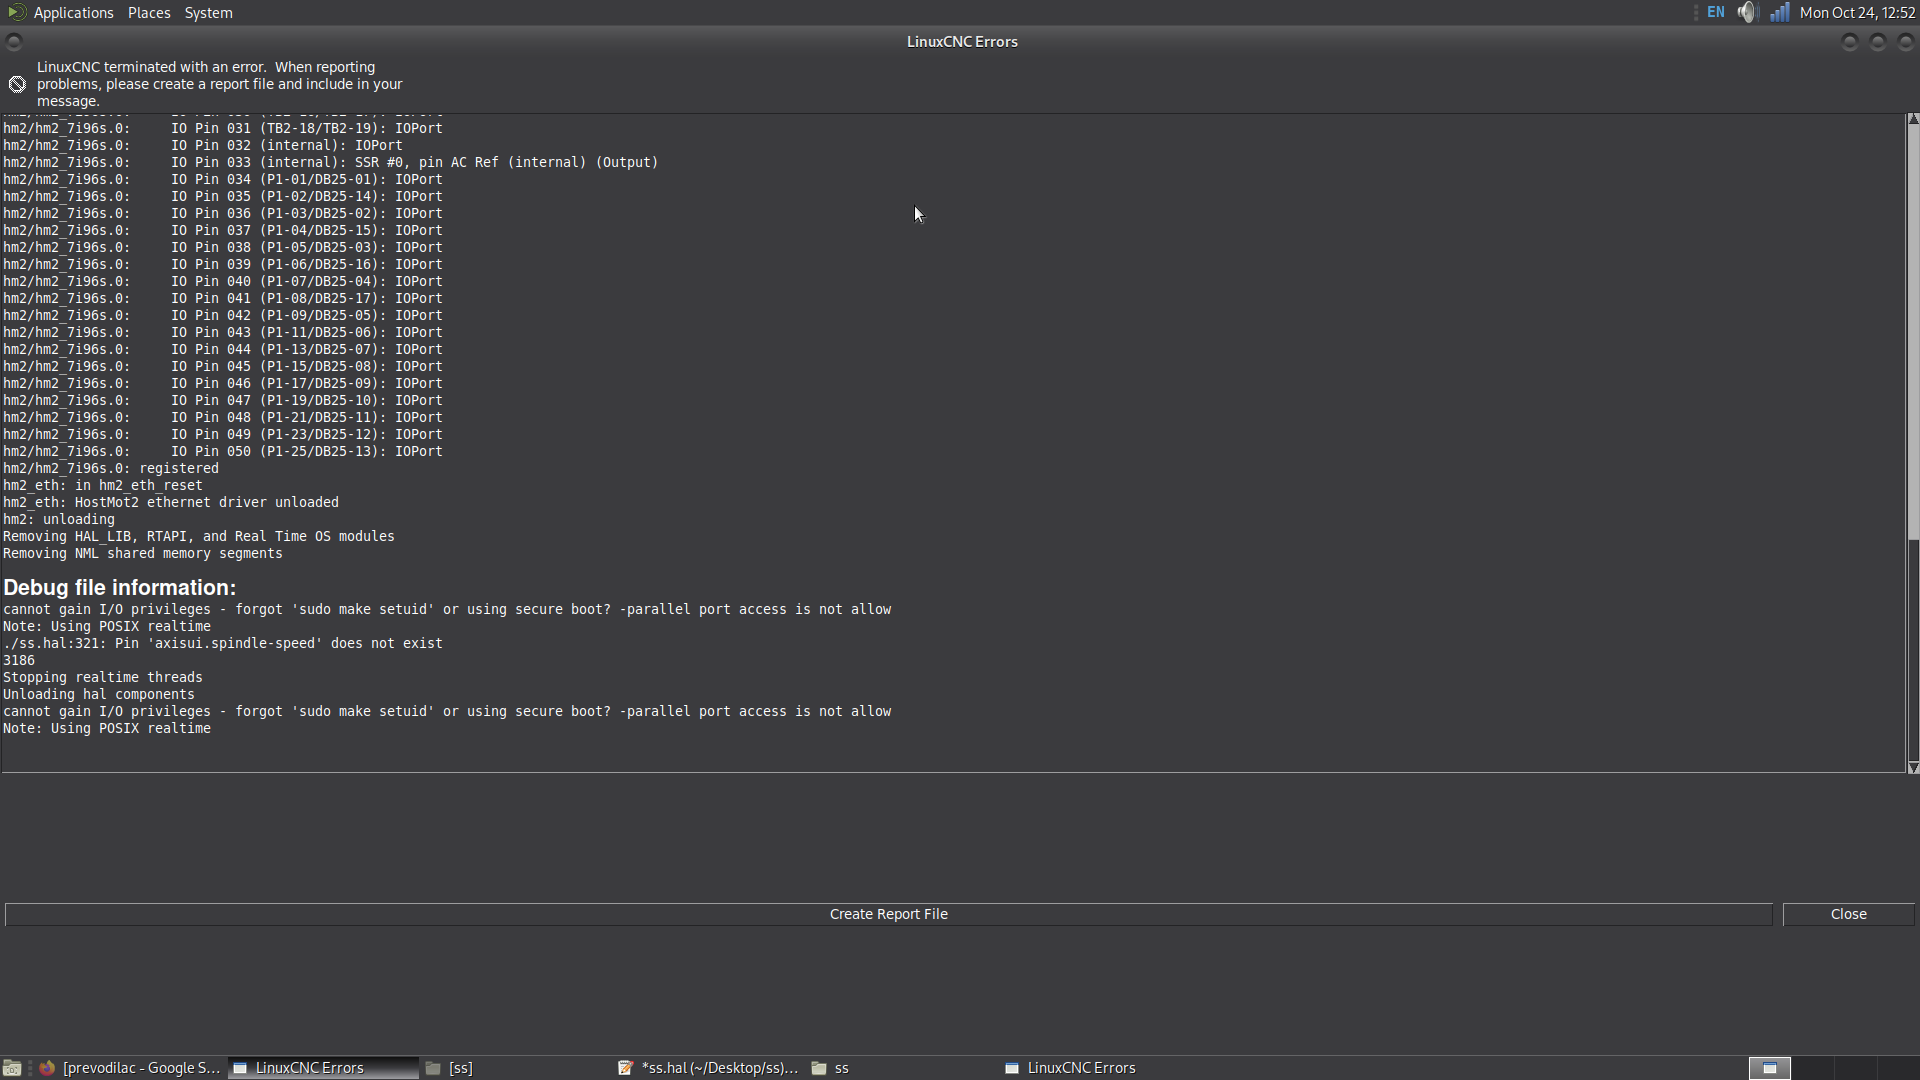Click the Create Report File button
1920x1080 pixels.
point(888,914)
